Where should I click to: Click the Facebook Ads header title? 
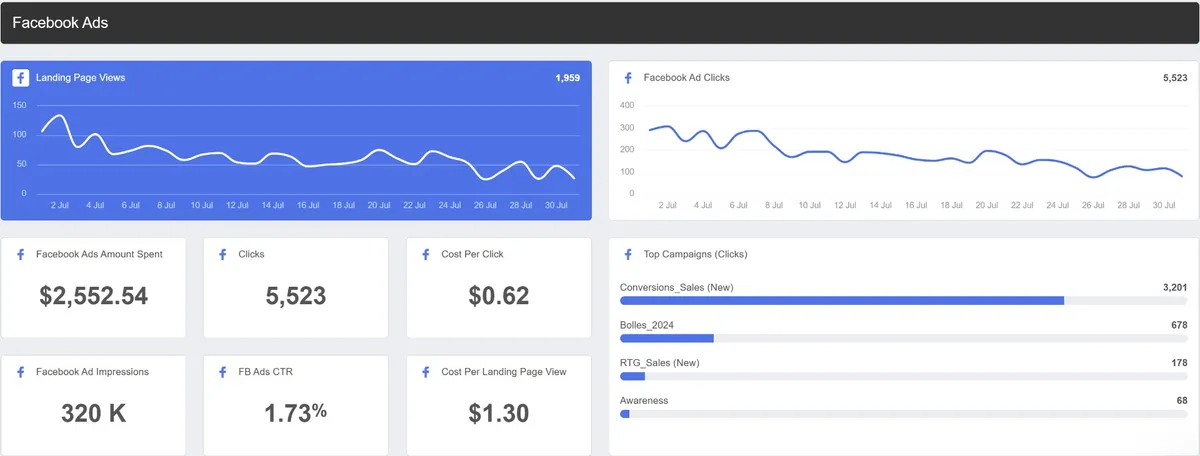tap(60, 22)
